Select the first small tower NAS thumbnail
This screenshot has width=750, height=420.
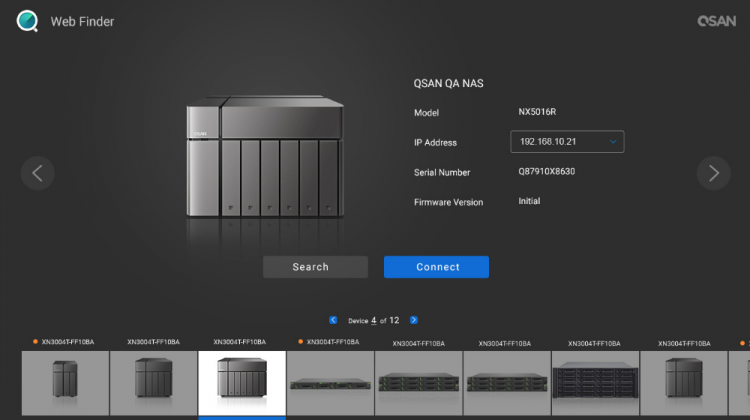point(65,382)
